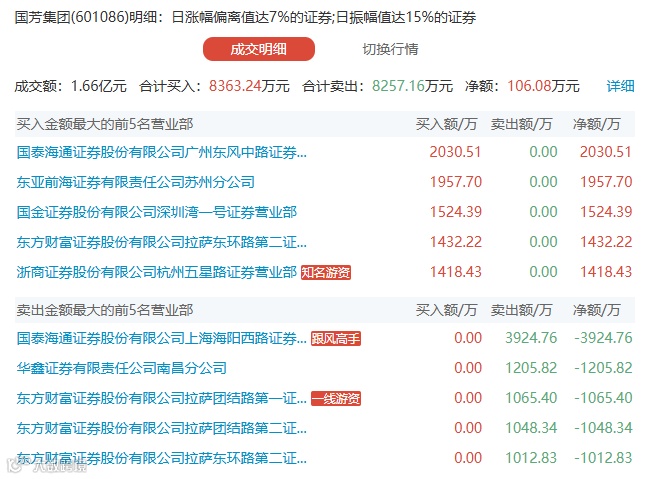Click the buy amount 1432.22 cell

(455, 242)
